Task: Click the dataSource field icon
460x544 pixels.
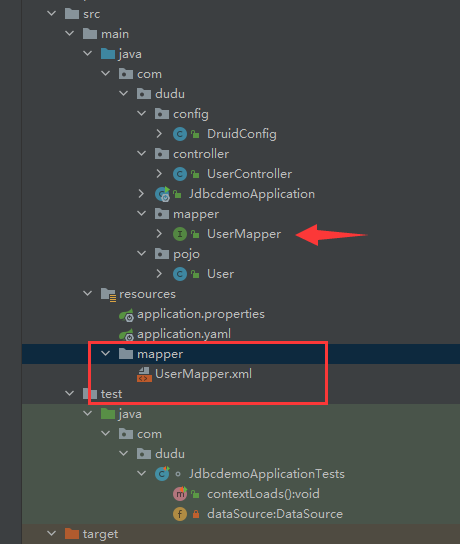Action: click(180, 514)
